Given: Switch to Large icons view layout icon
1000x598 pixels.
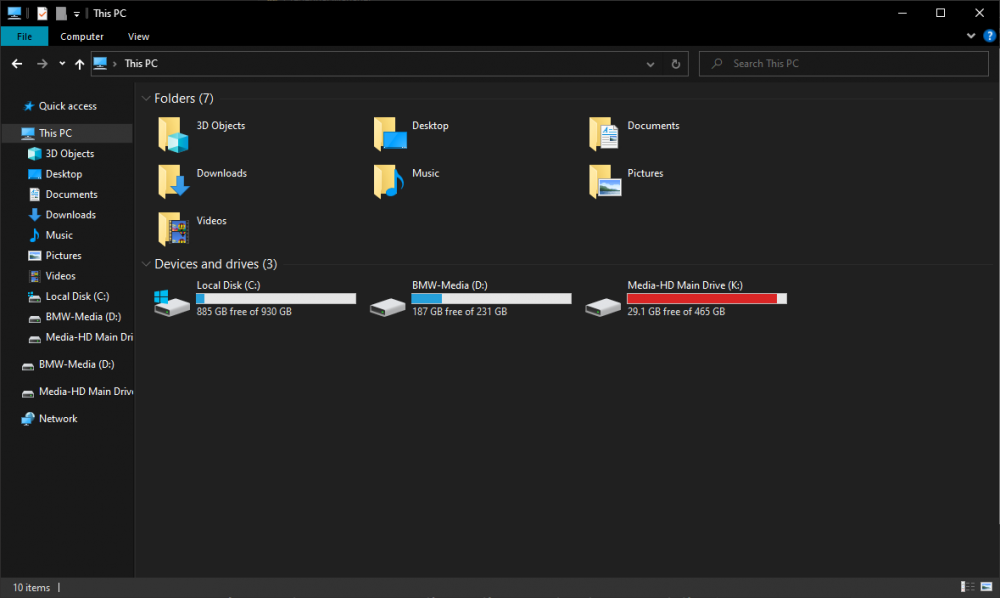Looking at the screenshot, I should (986, 587).
